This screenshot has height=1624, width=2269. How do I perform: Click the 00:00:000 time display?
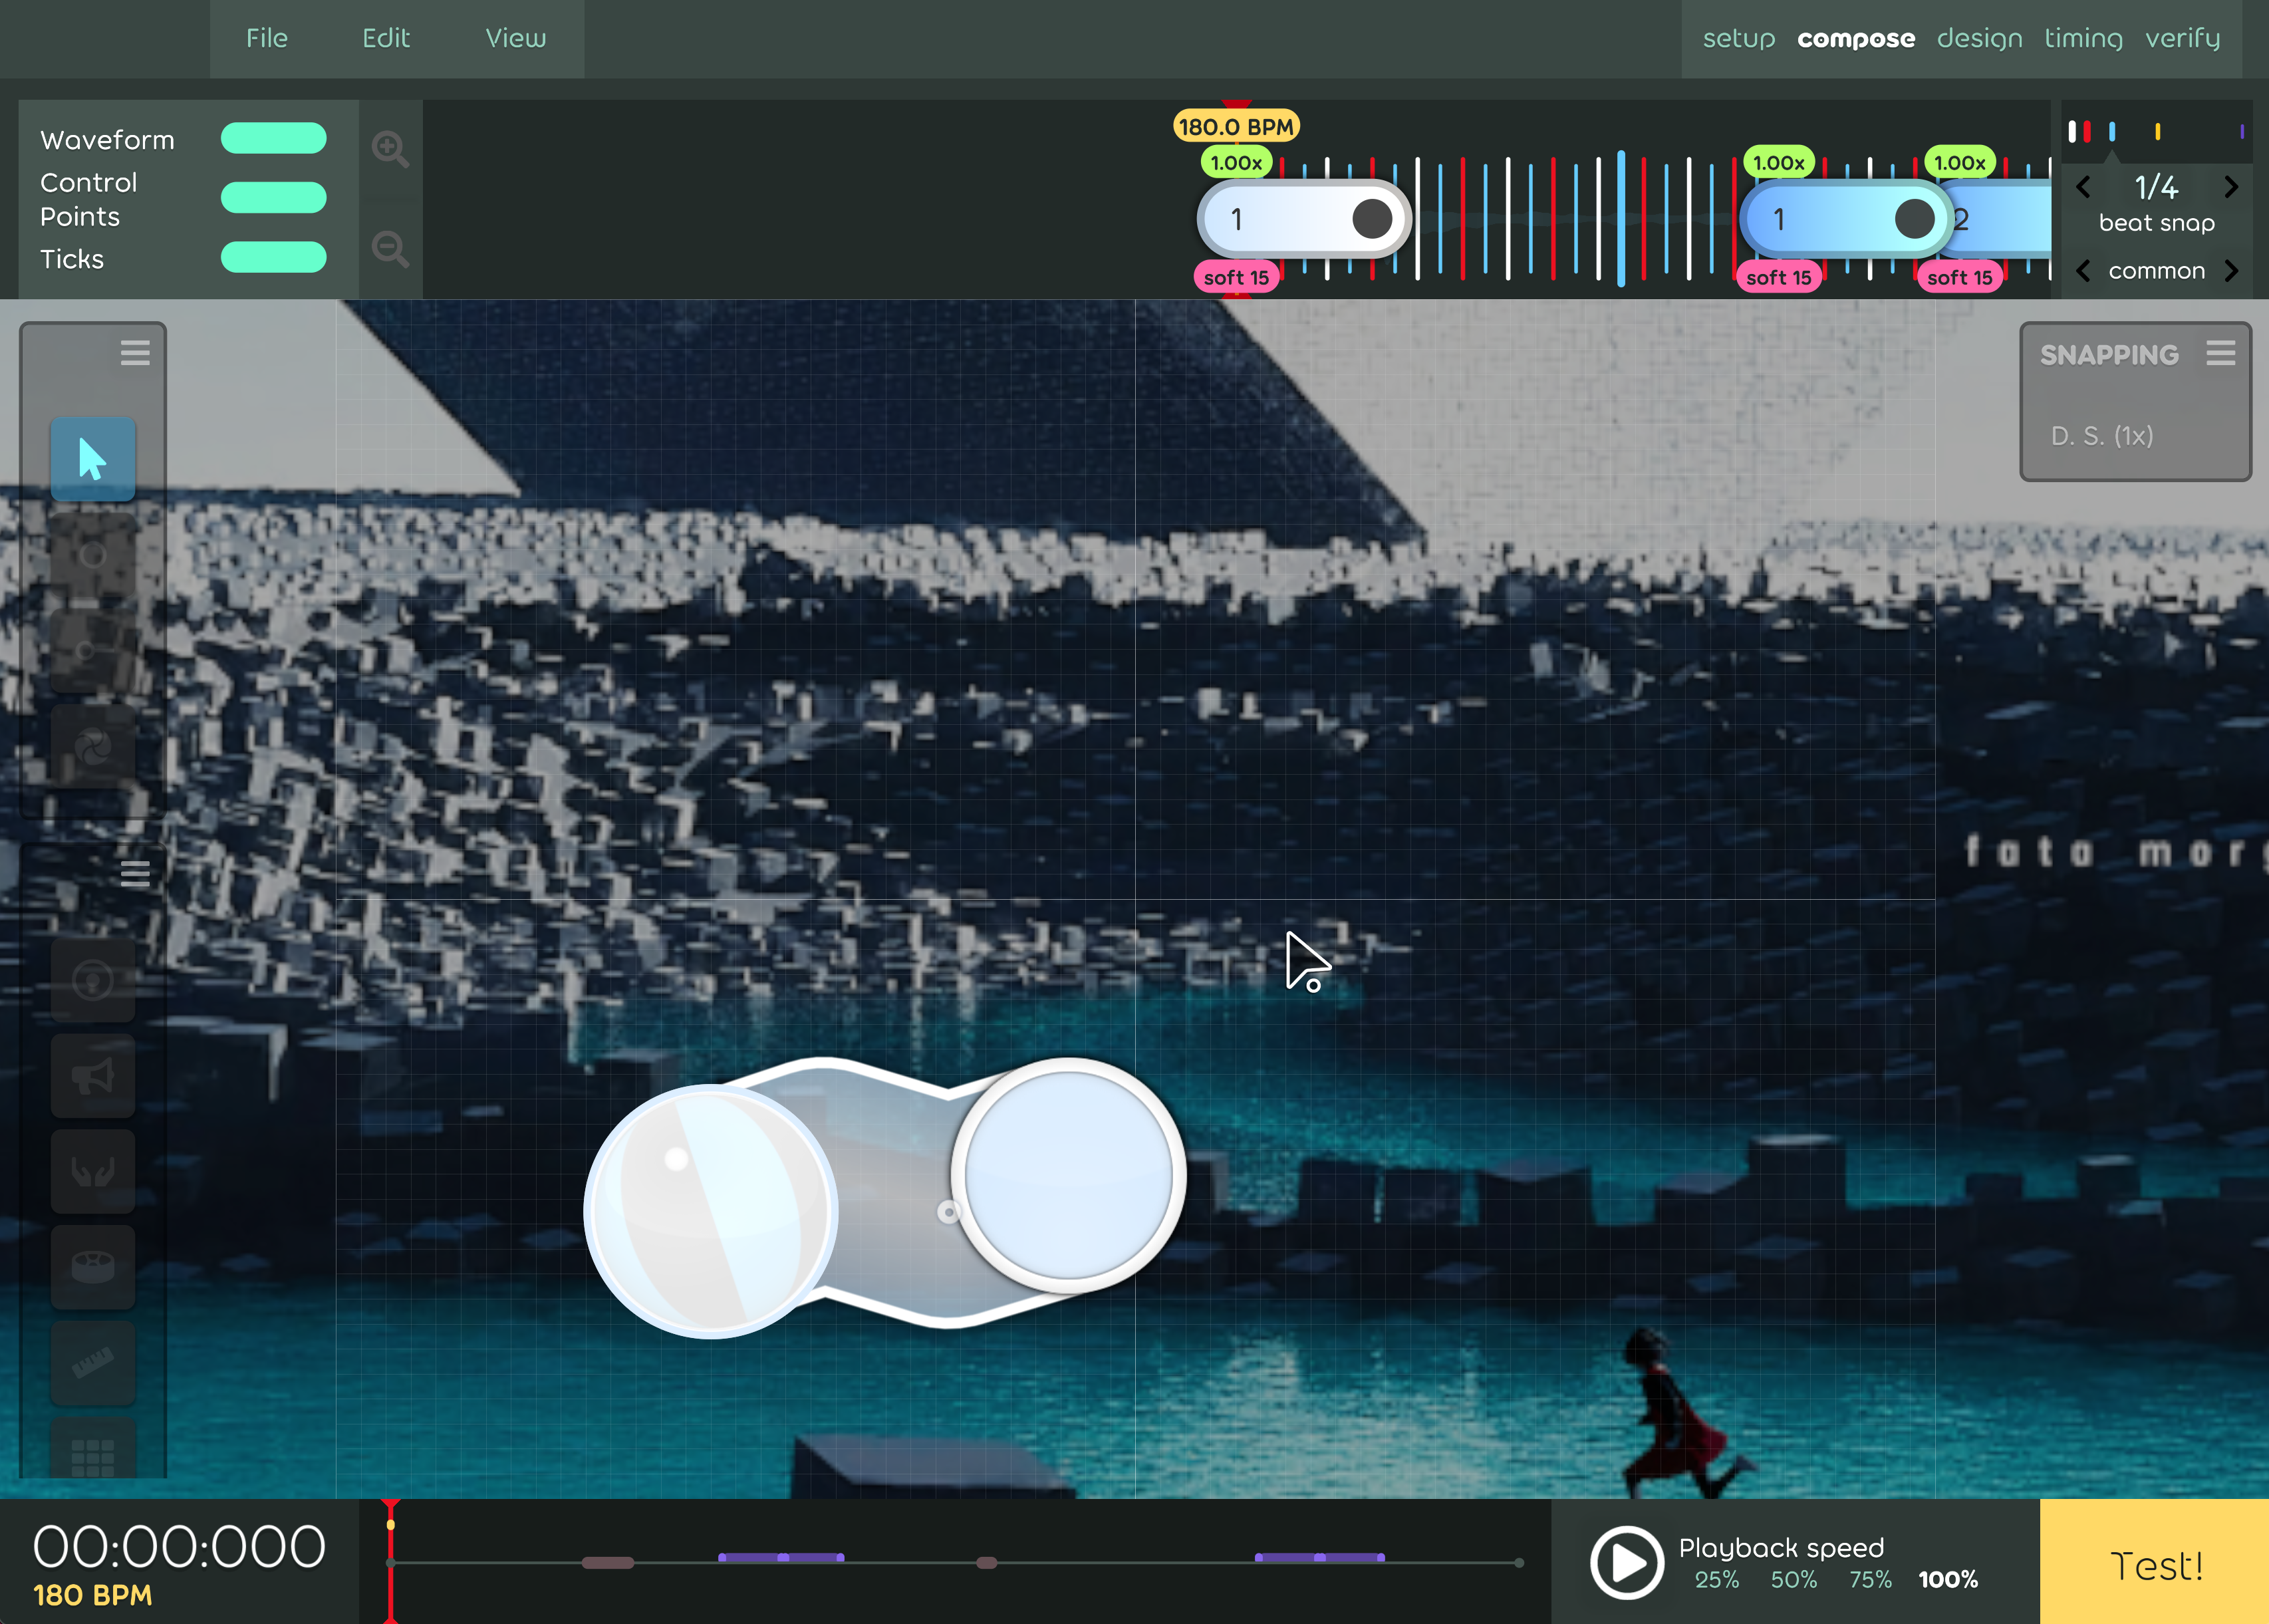tap(179, 1546)
